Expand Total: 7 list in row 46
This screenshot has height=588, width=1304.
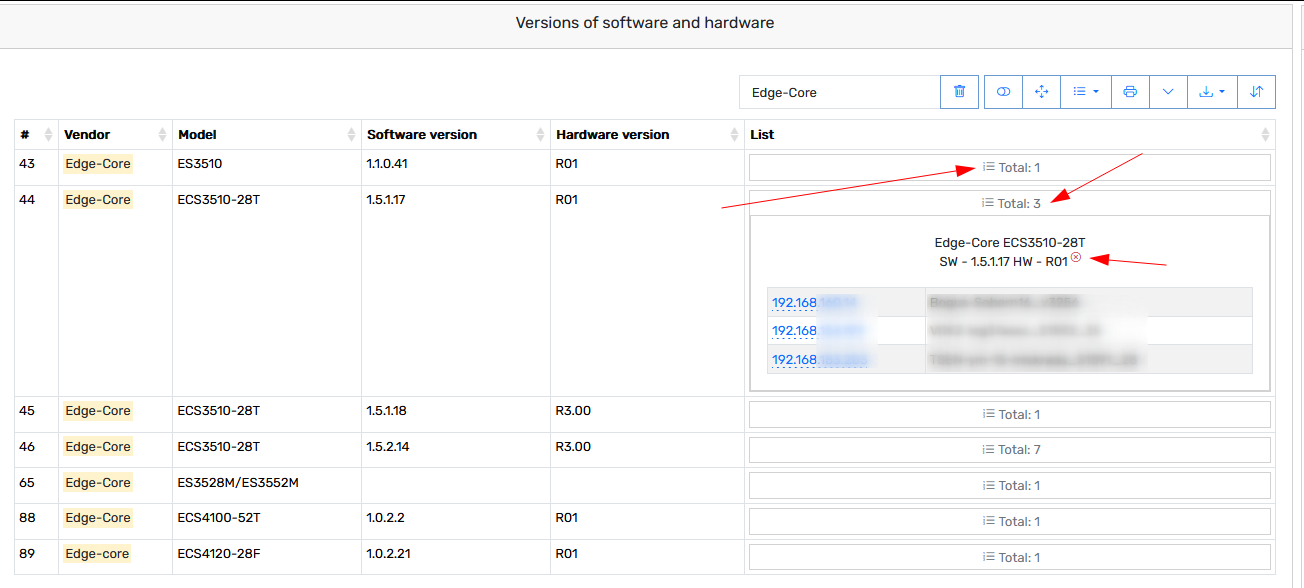(1010, 450)
